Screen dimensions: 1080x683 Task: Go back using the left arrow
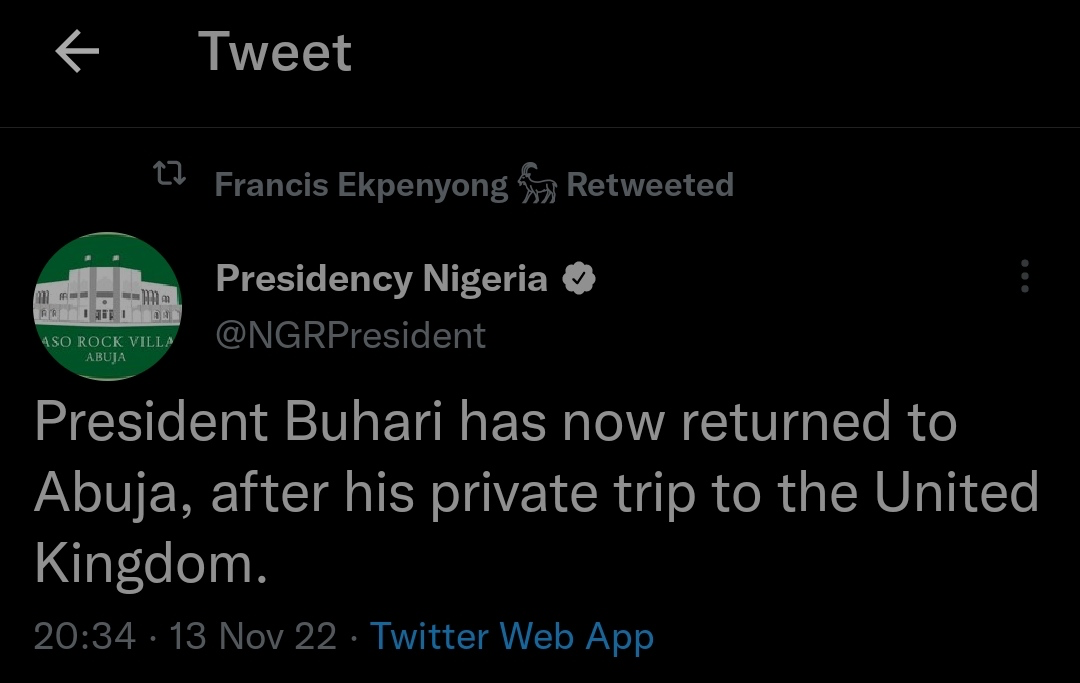pos(77,52)
